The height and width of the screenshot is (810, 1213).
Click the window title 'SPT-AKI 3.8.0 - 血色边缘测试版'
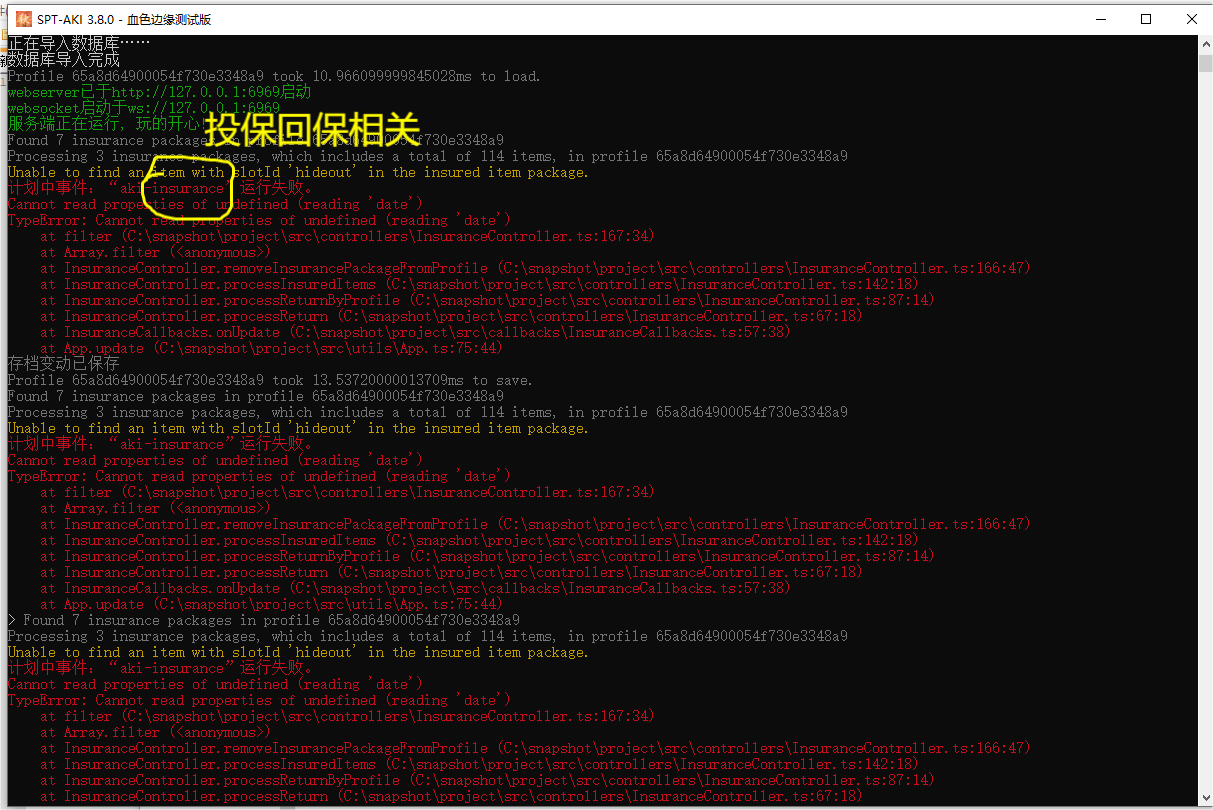(x=124, y=20)
